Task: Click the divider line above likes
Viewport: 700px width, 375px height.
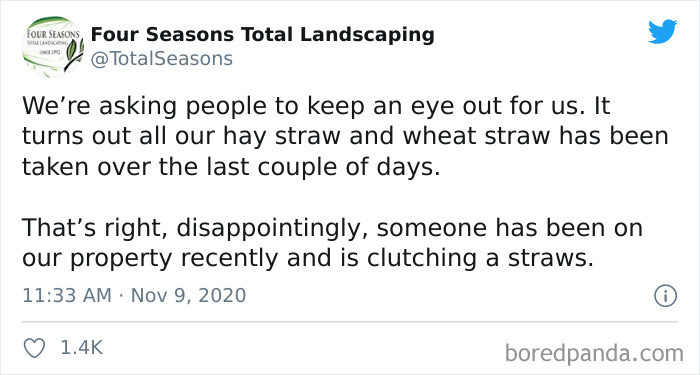Action: point(350,322)
